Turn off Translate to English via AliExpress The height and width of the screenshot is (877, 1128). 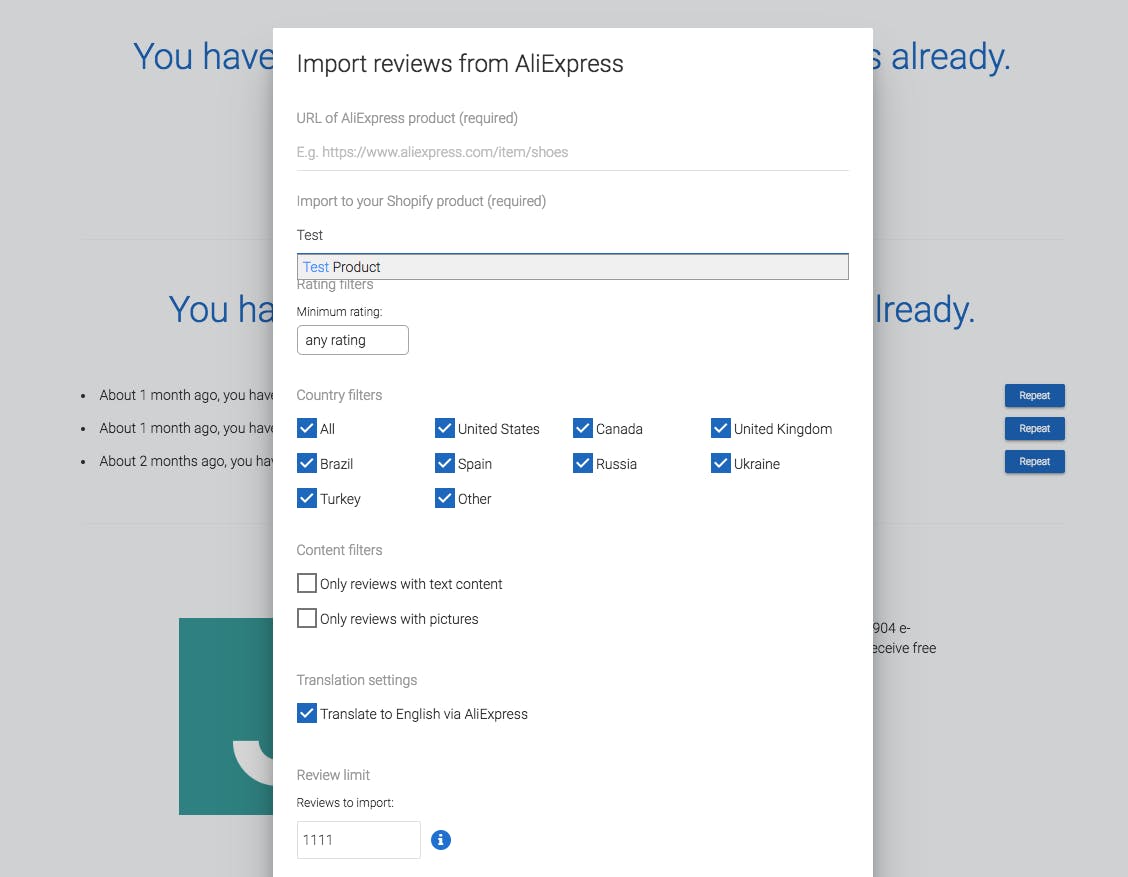[x=307, y=714]
